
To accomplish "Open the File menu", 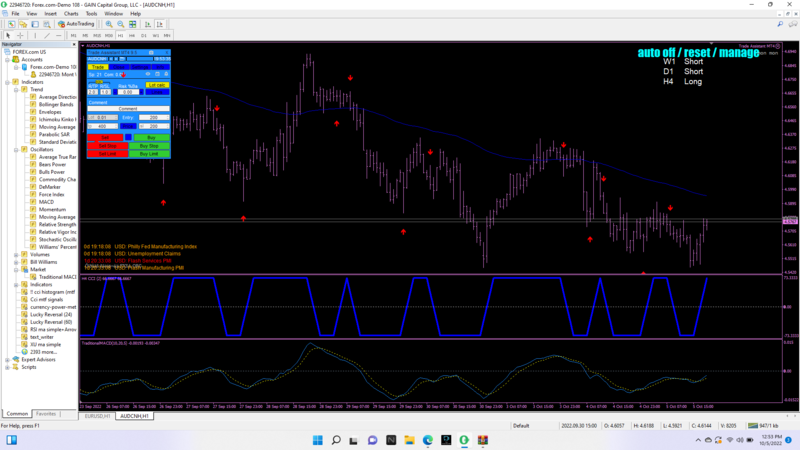I will (15, 14).
